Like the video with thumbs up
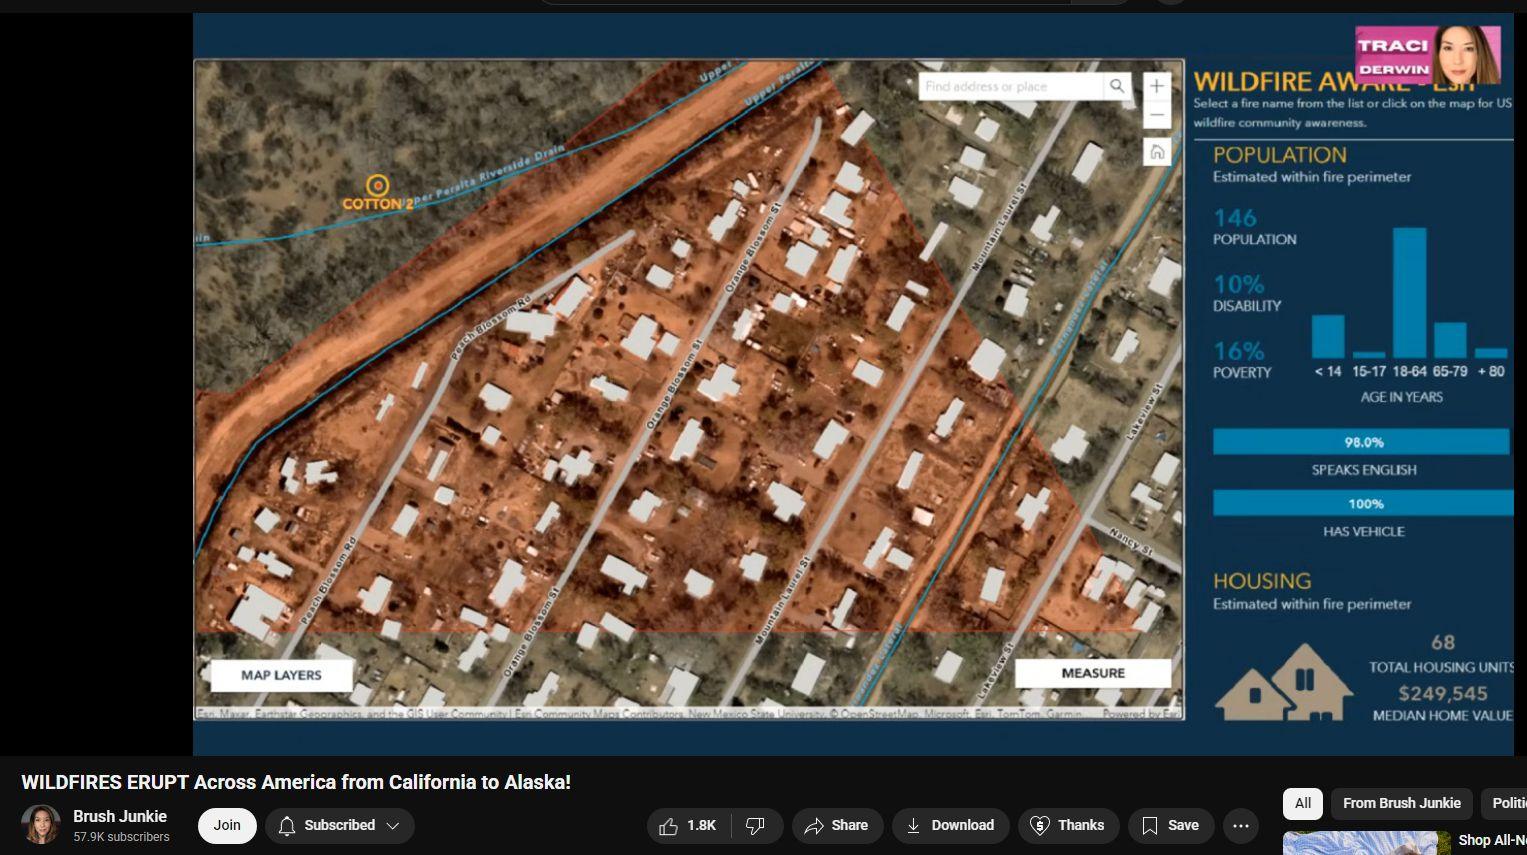The image size is (1527, 855). coord(689,826)
